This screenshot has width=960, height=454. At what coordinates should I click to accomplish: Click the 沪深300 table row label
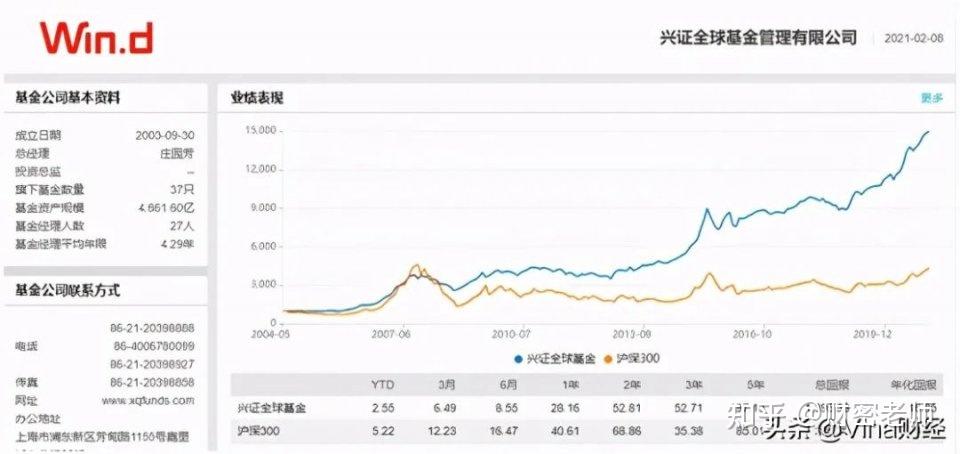point(258,431)
